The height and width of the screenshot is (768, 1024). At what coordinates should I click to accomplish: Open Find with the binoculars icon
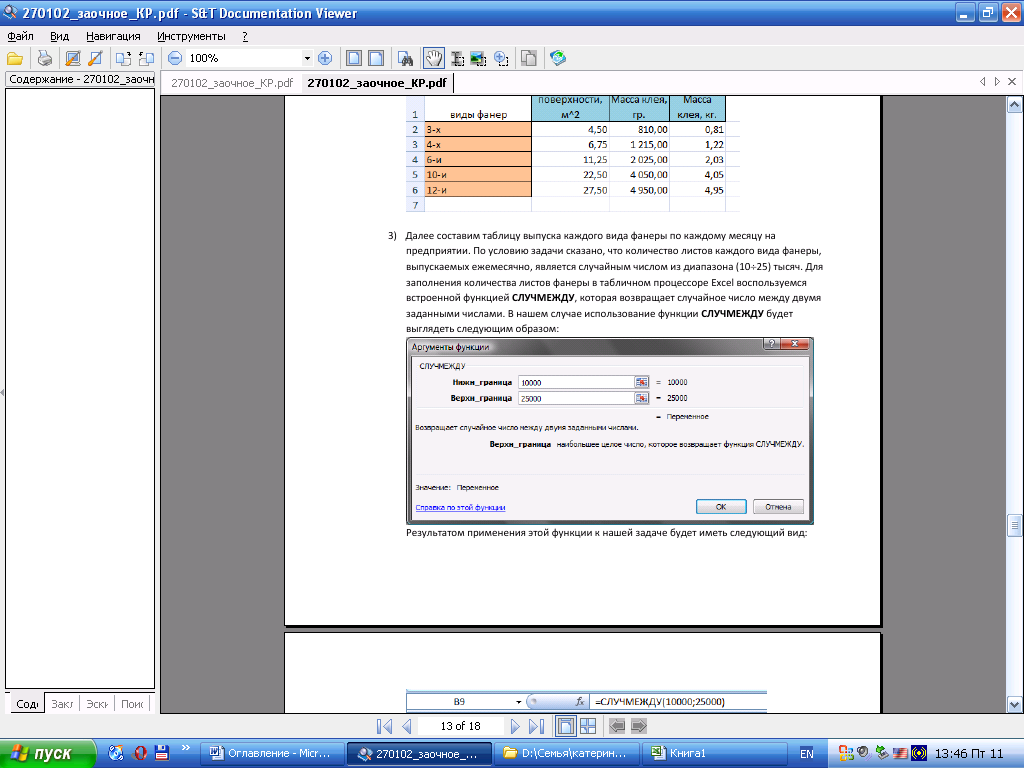406,59
